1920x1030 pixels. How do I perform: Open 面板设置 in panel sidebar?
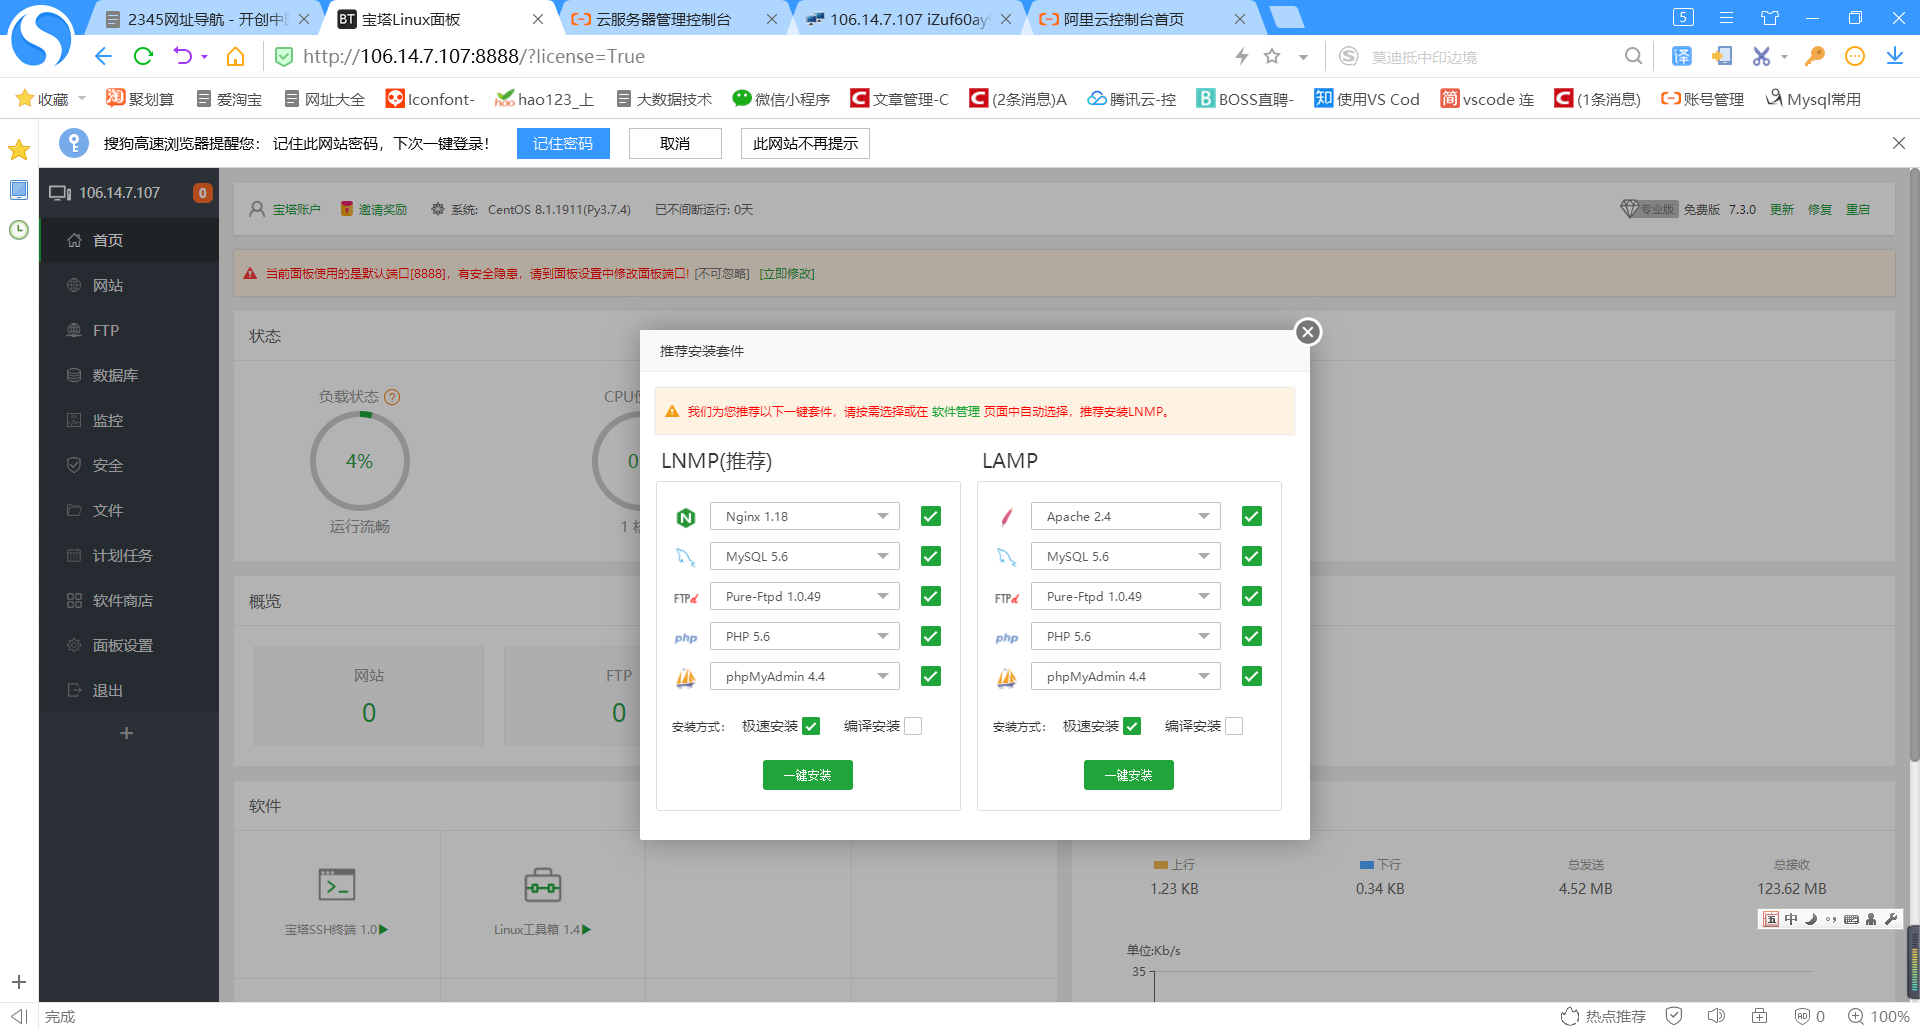pyautogui.click(x=129, y=645)
